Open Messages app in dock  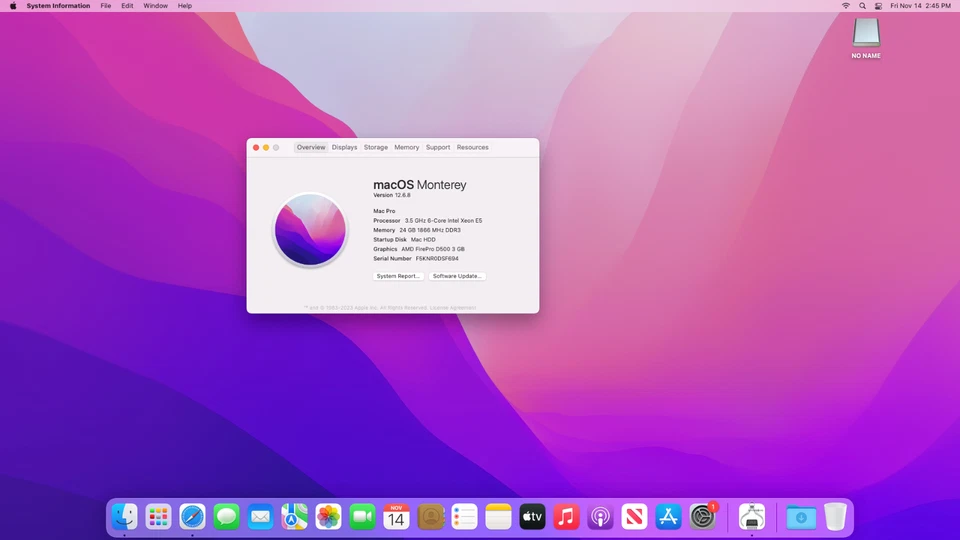[227, 517]
